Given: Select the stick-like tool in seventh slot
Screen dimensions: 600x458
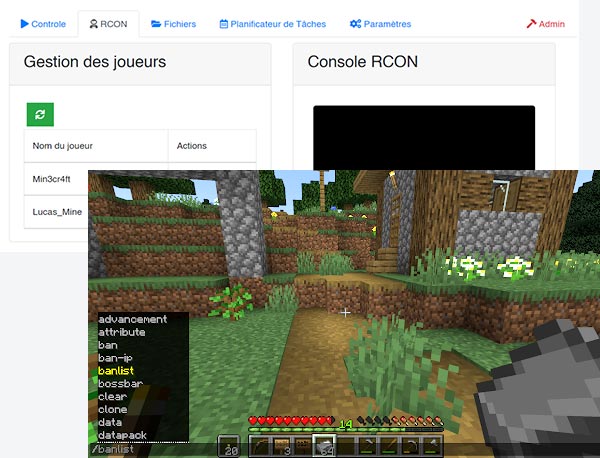Looking at the screenshot, I should pyautogui.click(x=390, y=446).
